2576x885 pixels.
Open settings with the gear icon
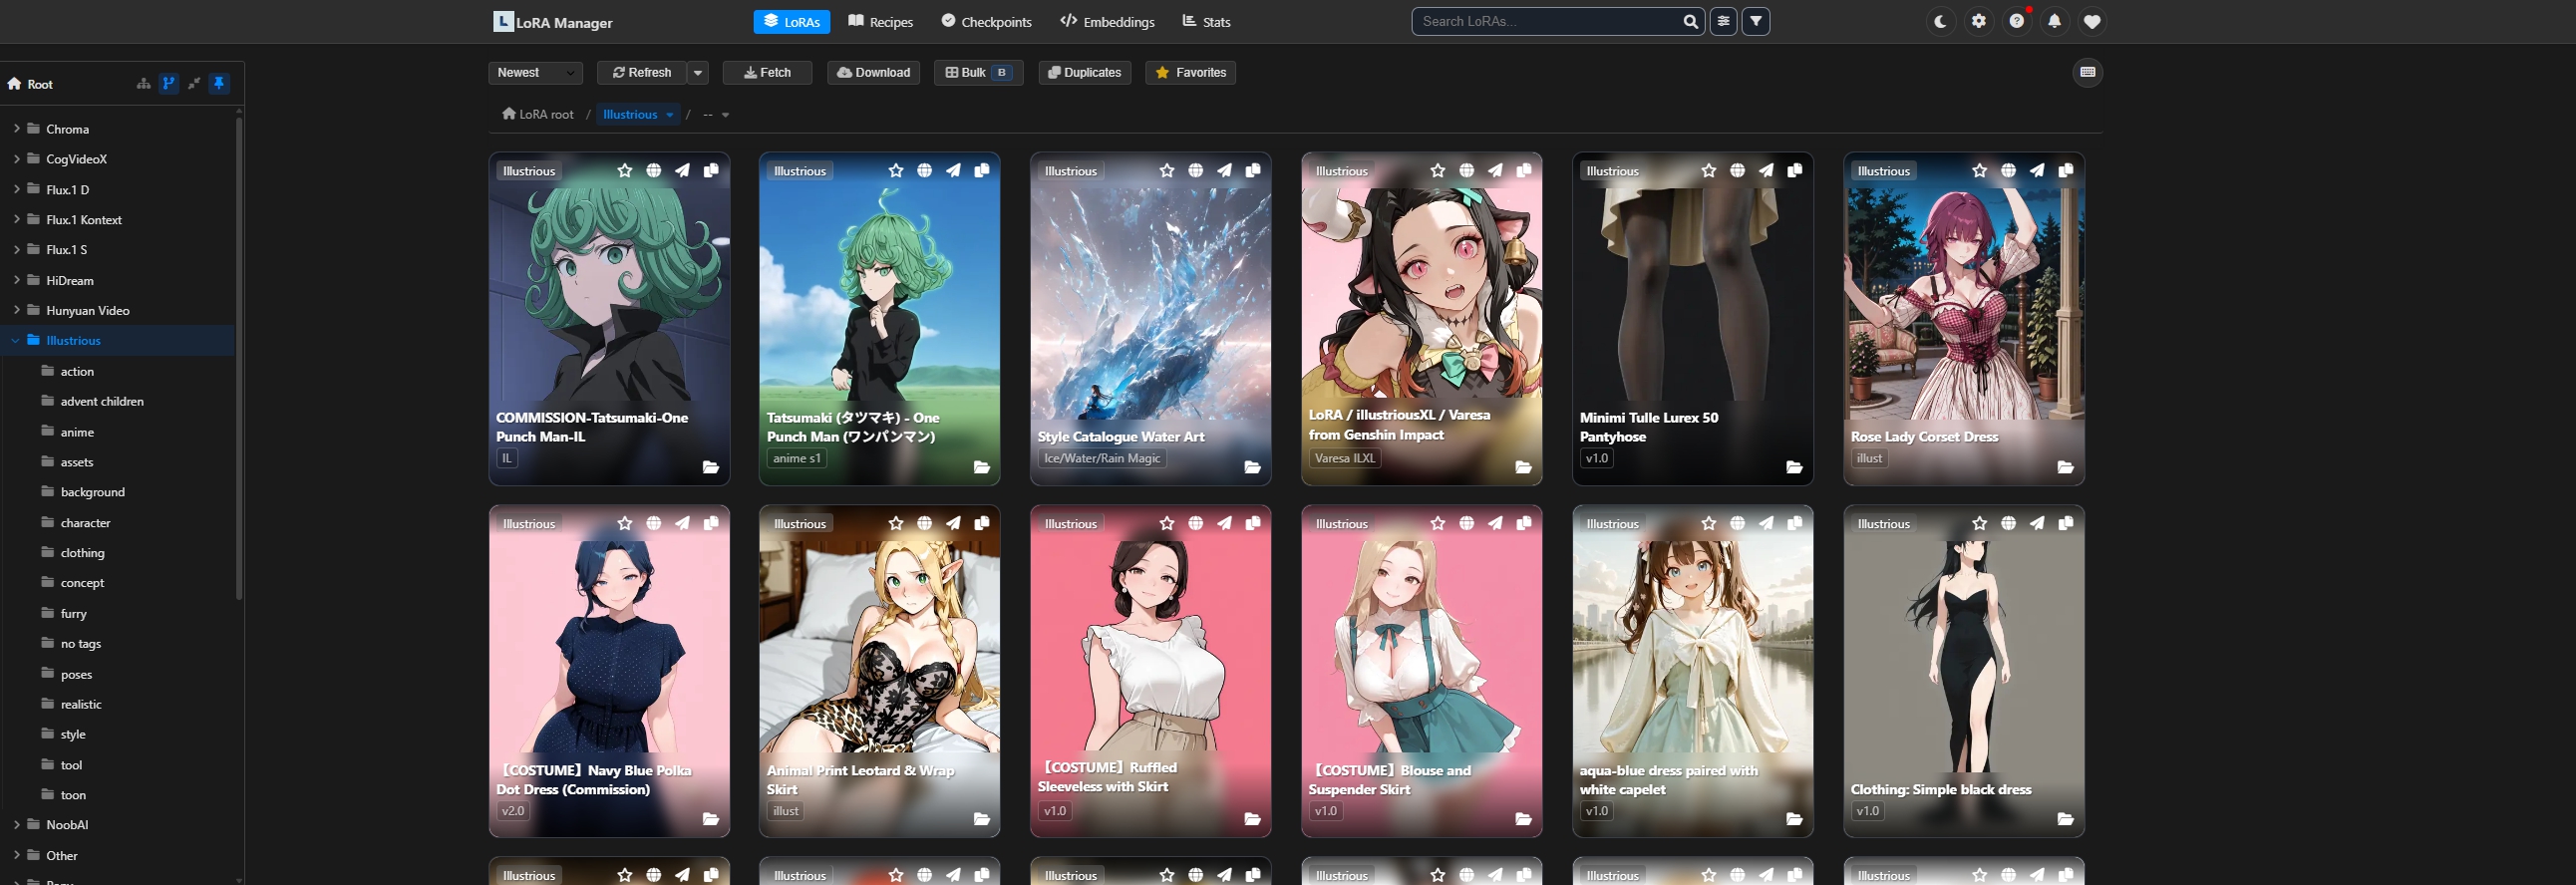(1979, 21)
